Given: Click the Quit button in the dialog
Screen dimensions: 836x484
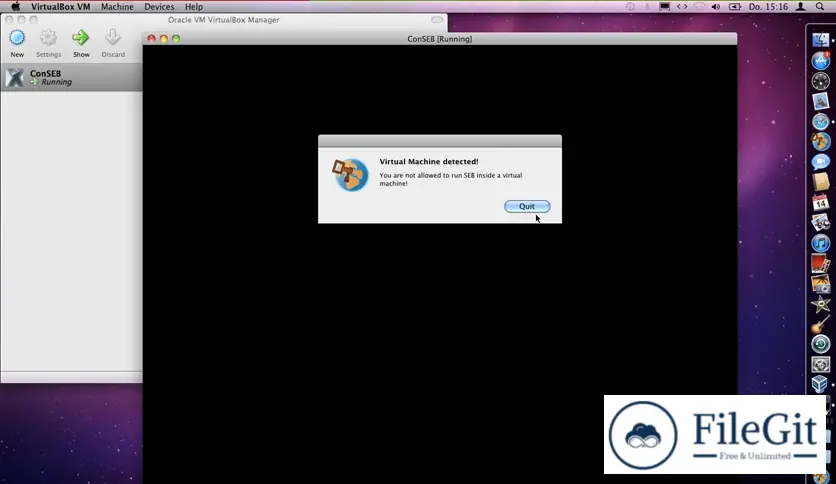Looking at the screenshot, I should pos(527,206).
